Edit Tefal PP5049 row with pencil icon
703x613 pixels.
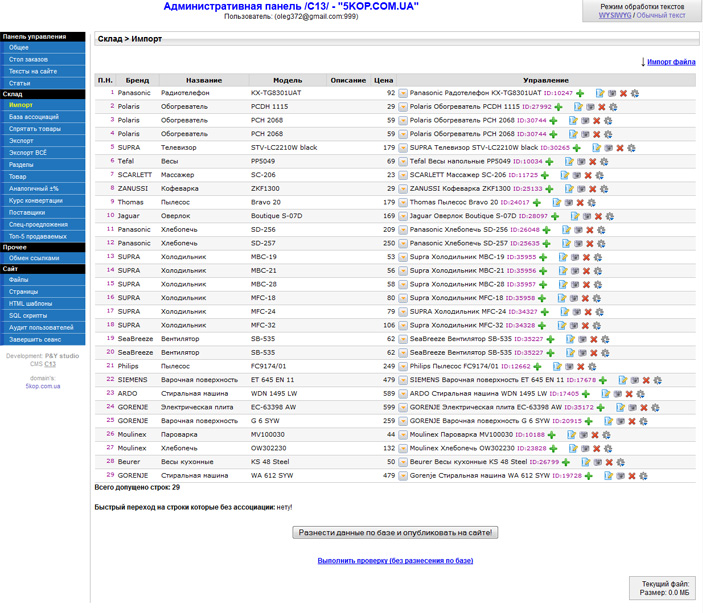569,161
